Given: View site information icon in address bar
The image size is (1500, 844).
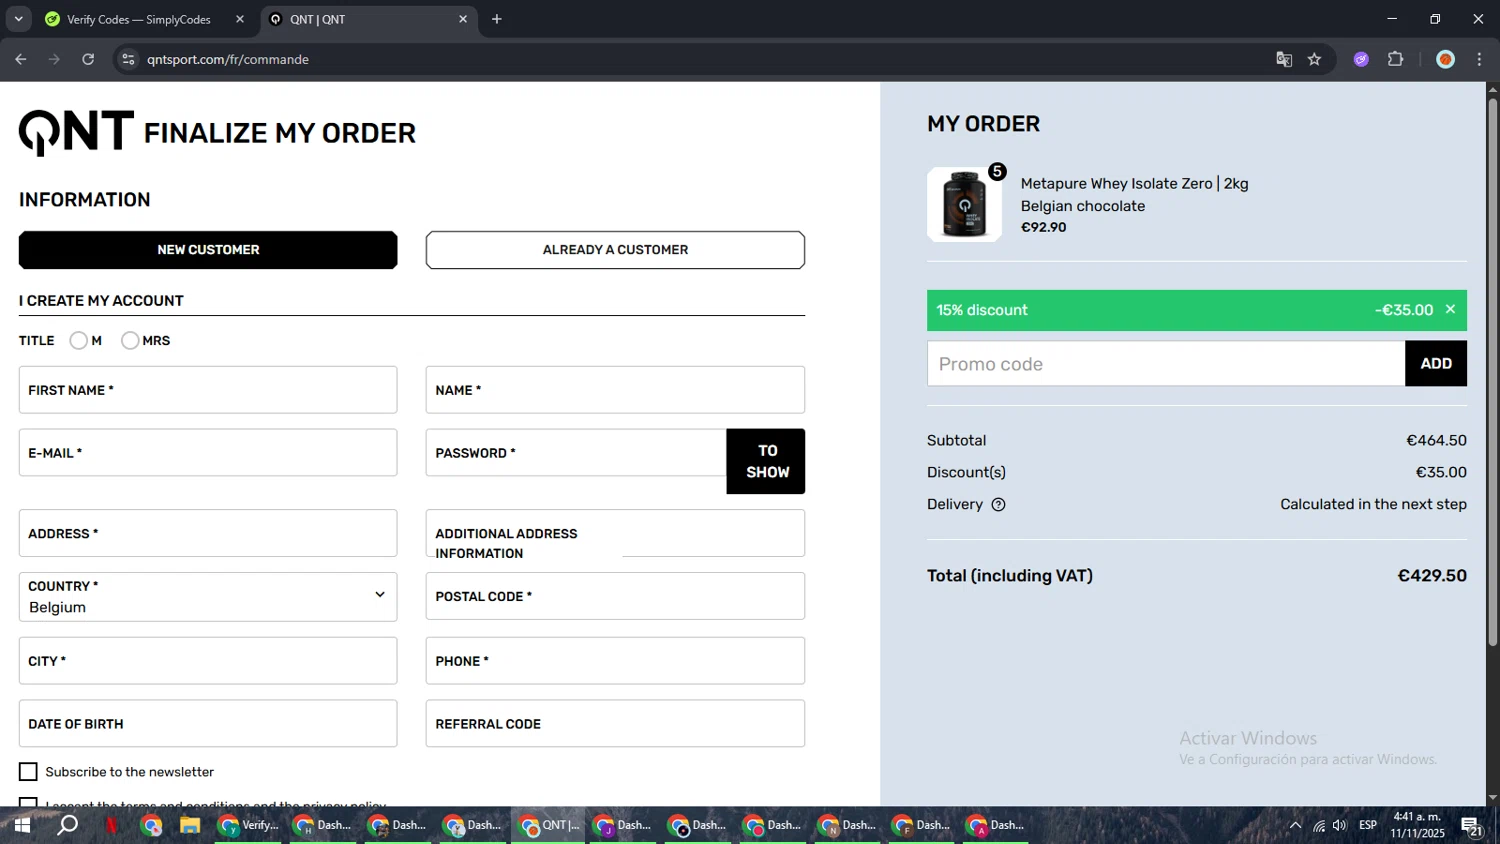Looking at the screenshot, I should (128, 59).
